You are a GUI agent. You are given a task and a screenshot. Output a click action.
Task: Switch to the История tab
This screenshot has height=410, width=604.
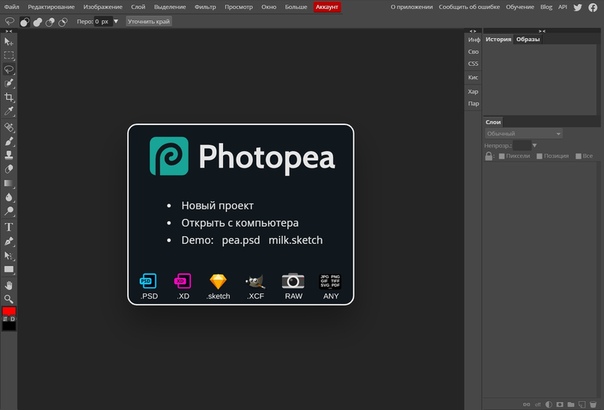[x=498, y=39]
